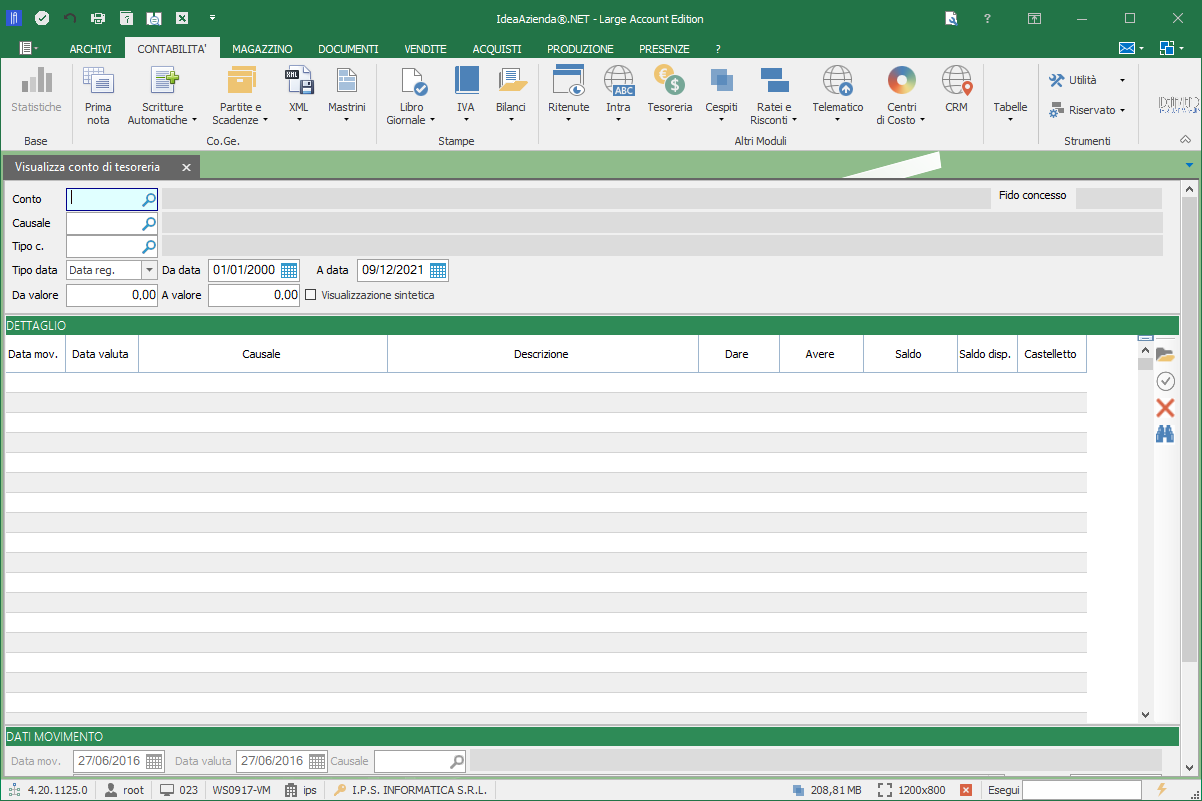Expand the Tipo data combo box

click(150, 270)
